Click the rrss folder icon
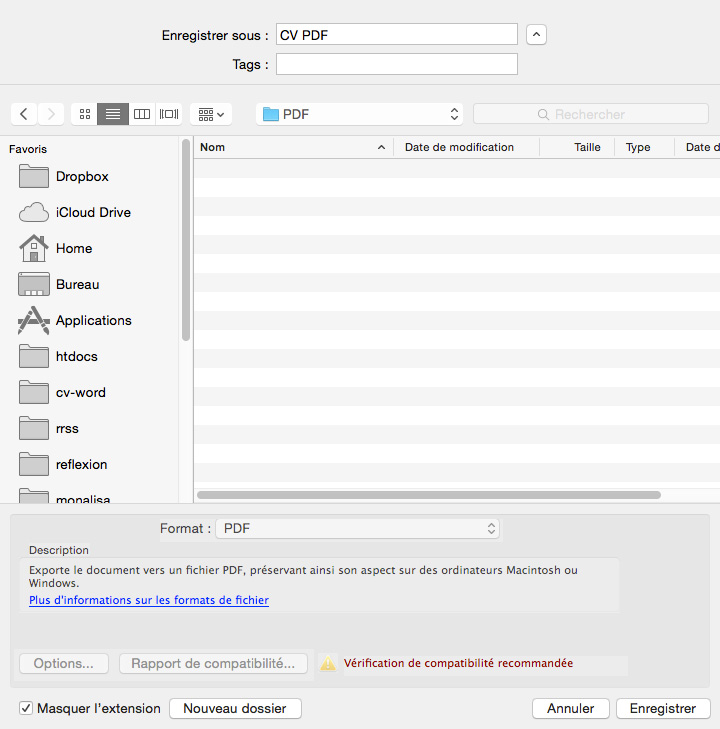This screenshot has height=729, width=720. pyautogui.click(x=33, y=428)
